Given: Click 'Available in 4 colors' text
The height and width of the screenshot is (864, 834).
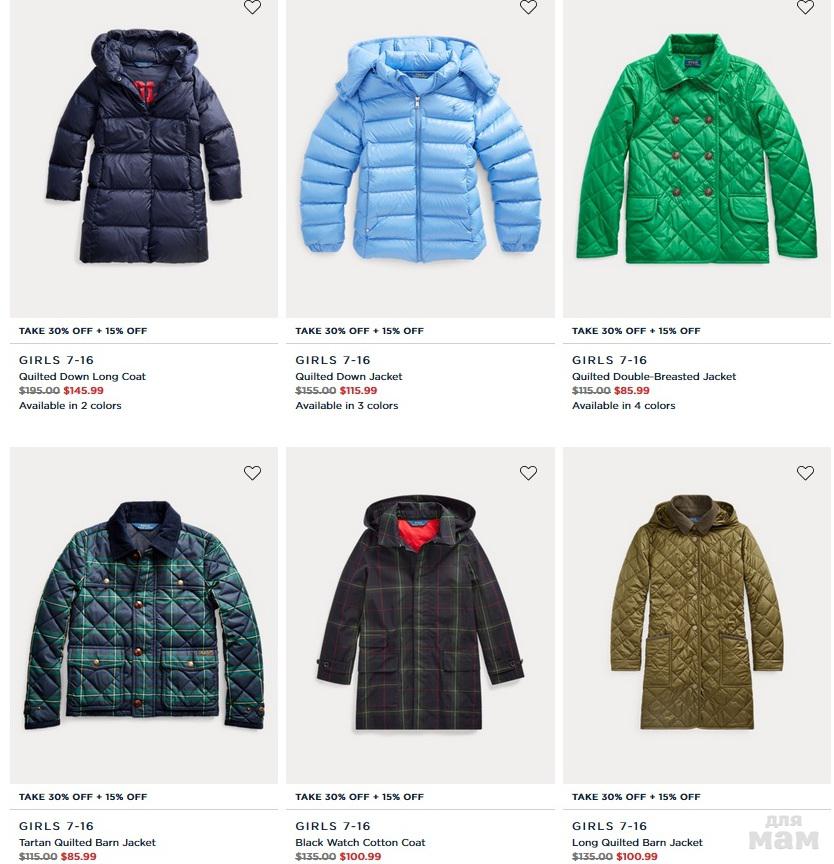Looking at the screenshot, I should click(624, 406).
